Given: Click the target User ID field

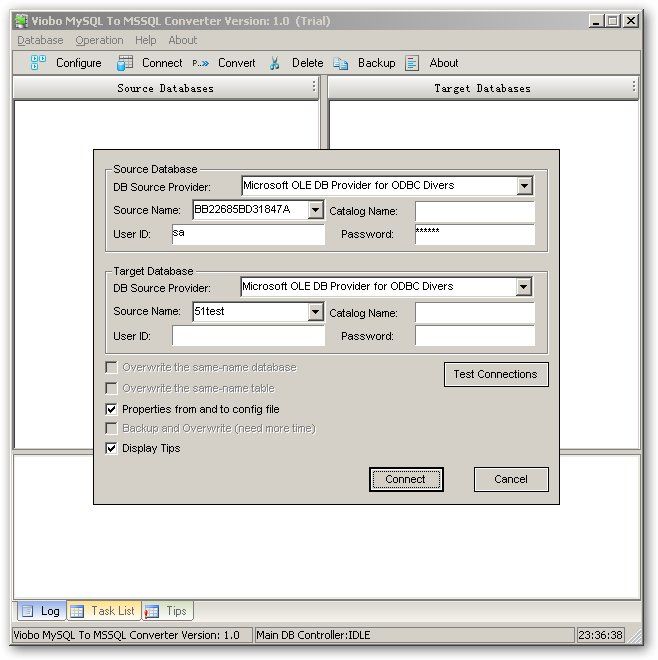Looking at the screenshot, I should click(x=248, y=336).
